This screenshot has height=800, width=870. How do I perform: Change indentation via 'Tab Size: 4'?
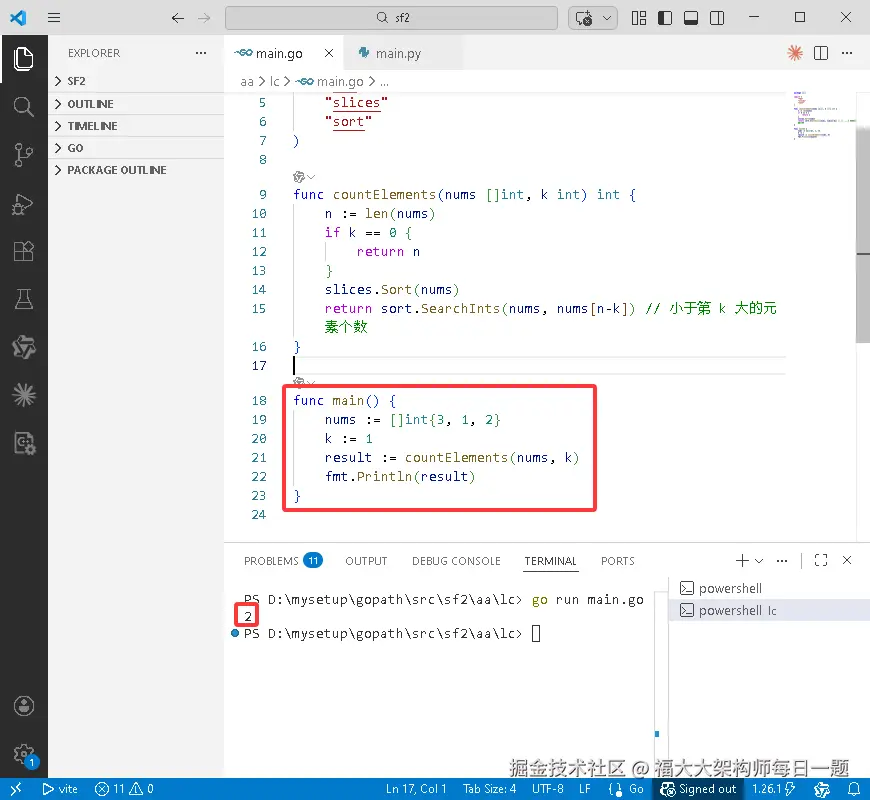pos(489,789)
